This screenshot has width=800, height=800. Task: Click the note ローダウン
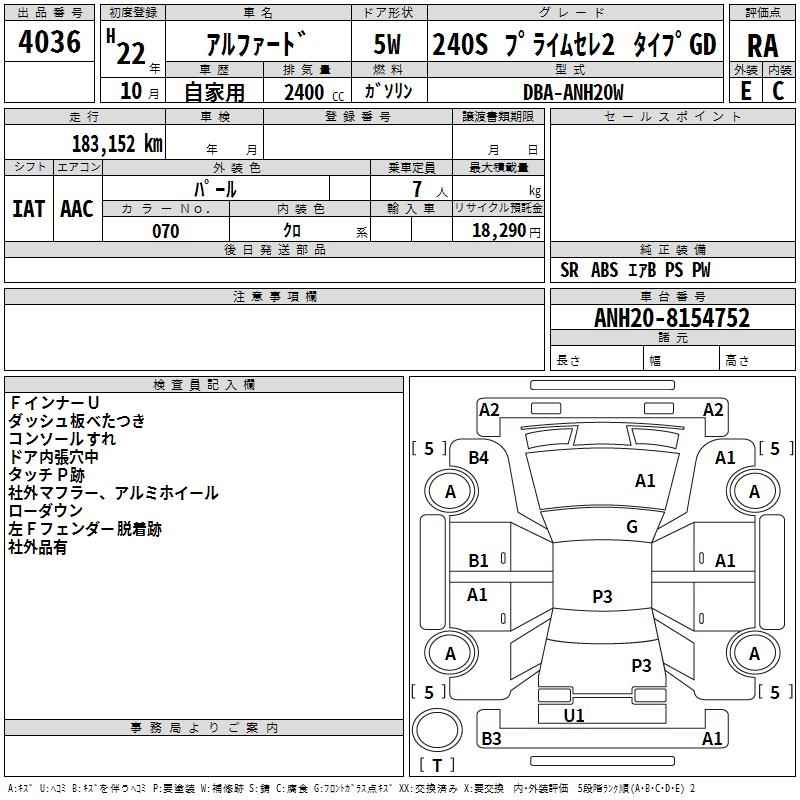45,511
